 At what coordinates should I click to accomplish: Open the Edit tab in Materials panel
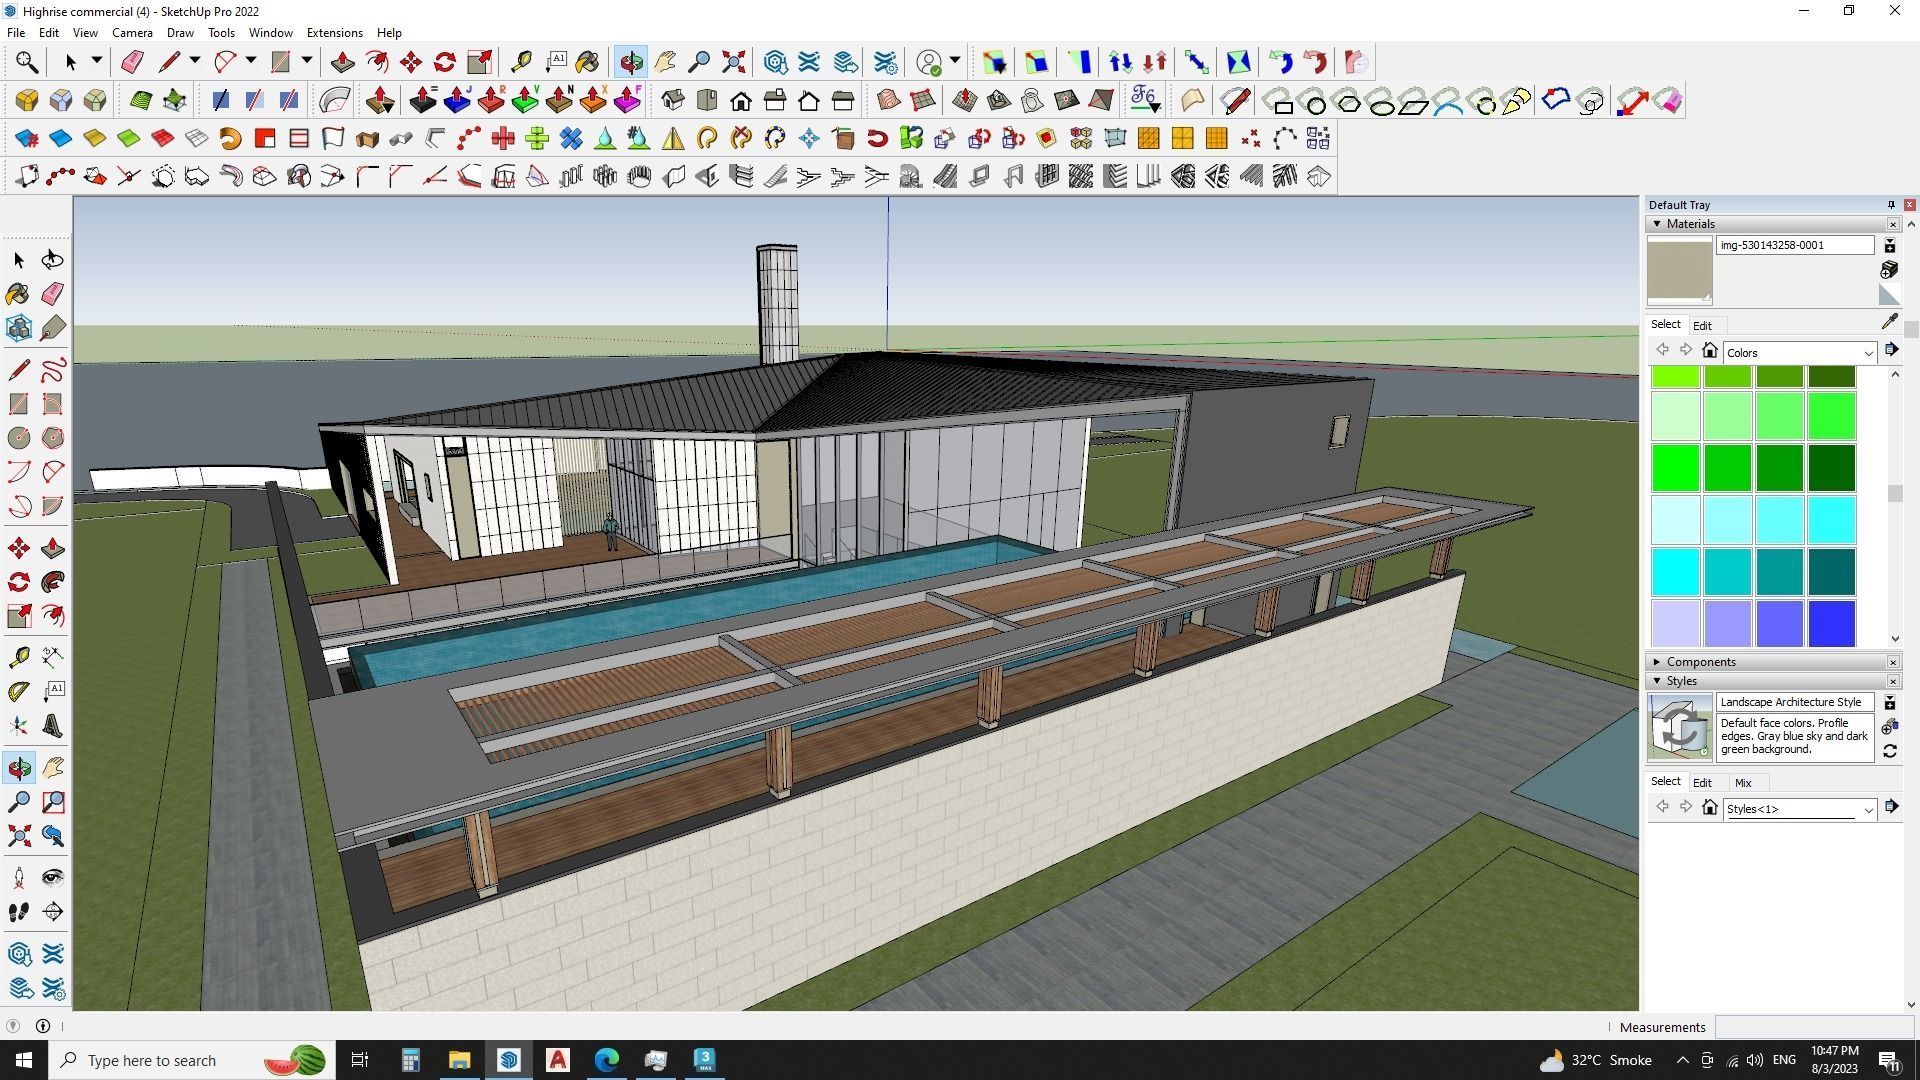(x=1702, y=326)
